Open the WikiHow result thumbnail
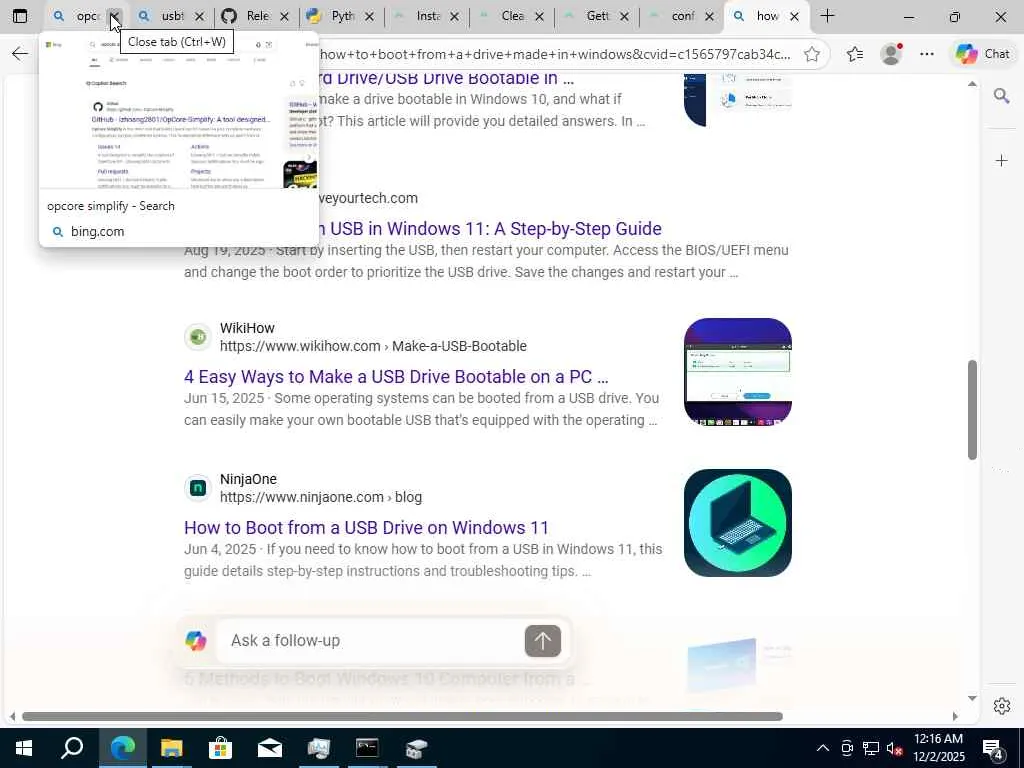 coord(738,372)
